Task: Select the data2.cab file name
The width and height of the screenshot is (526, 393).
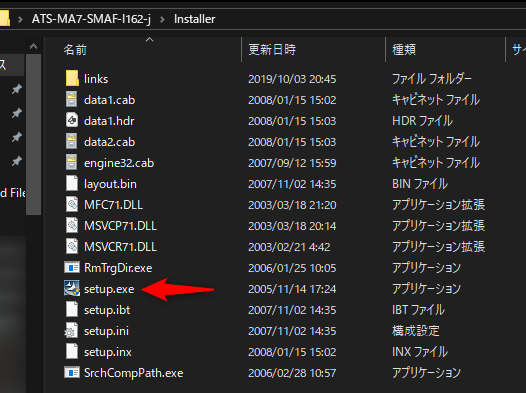Action: (109, 142)
